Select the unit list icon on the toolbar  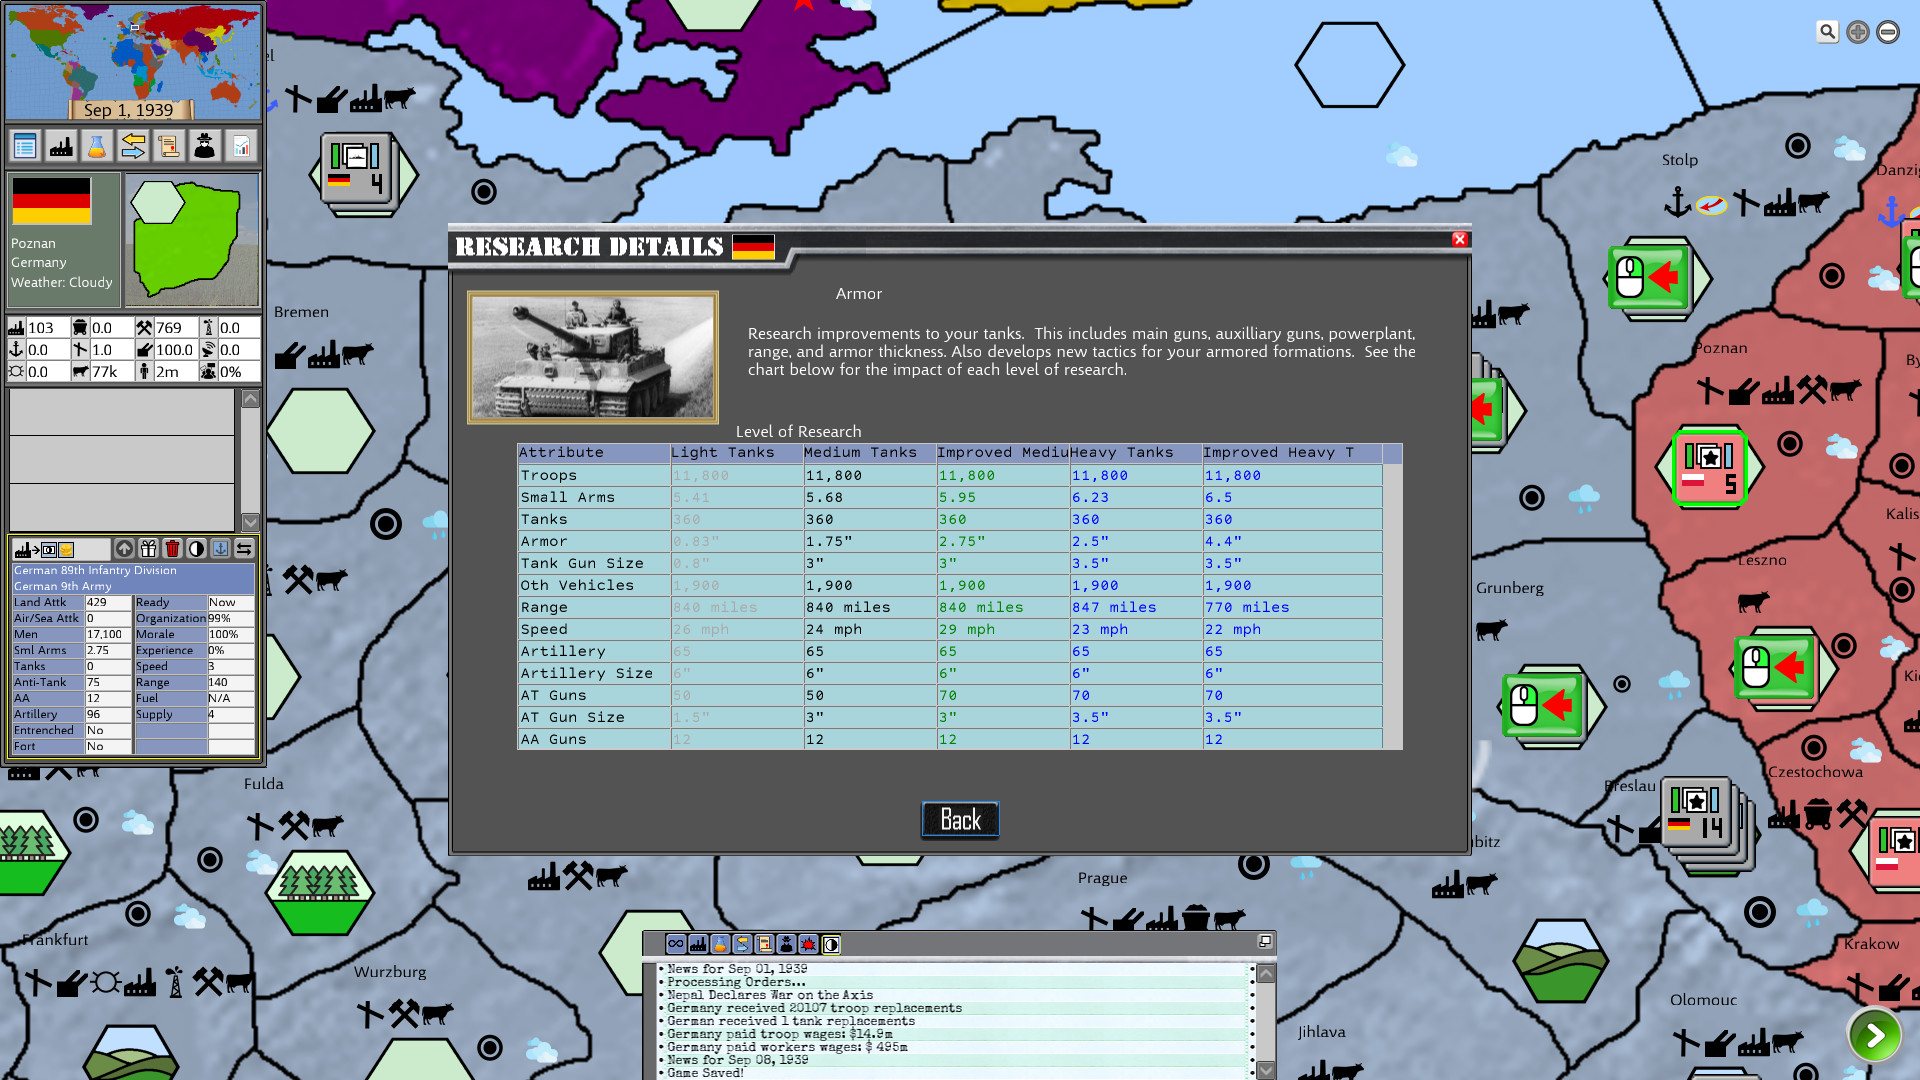tap(25, 146)
